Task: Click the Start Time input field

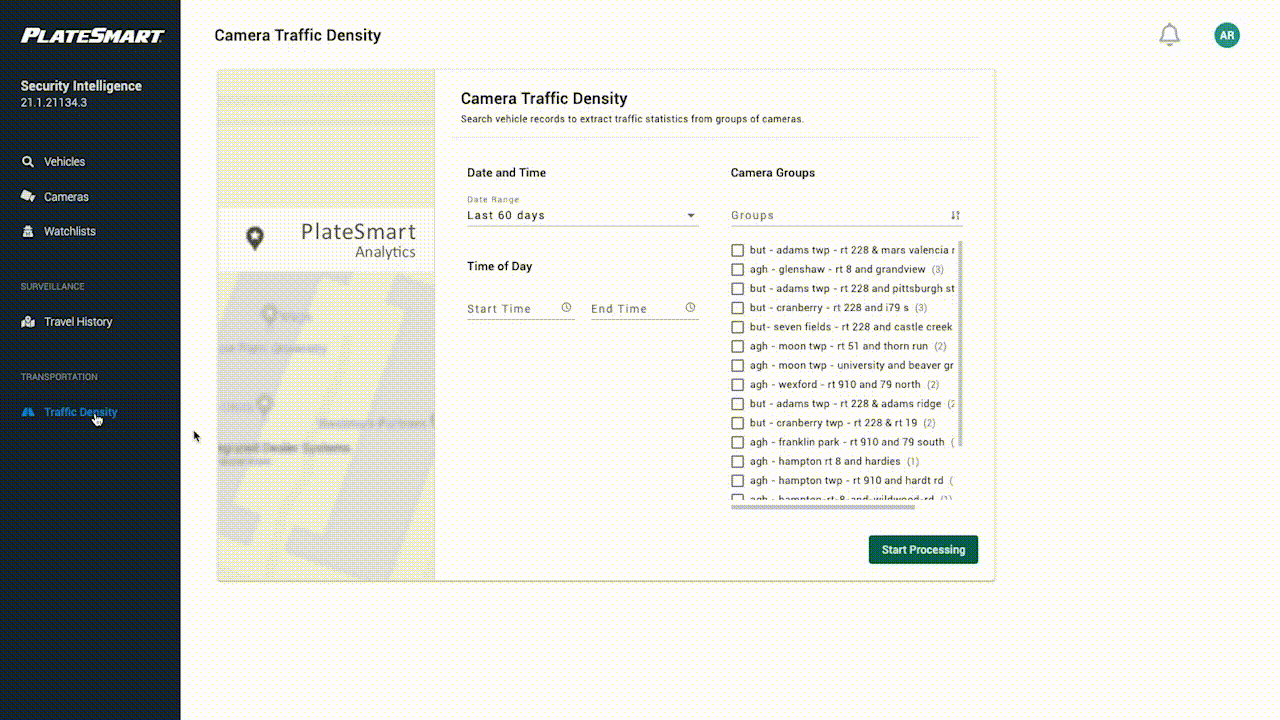Action: (520, 309)
